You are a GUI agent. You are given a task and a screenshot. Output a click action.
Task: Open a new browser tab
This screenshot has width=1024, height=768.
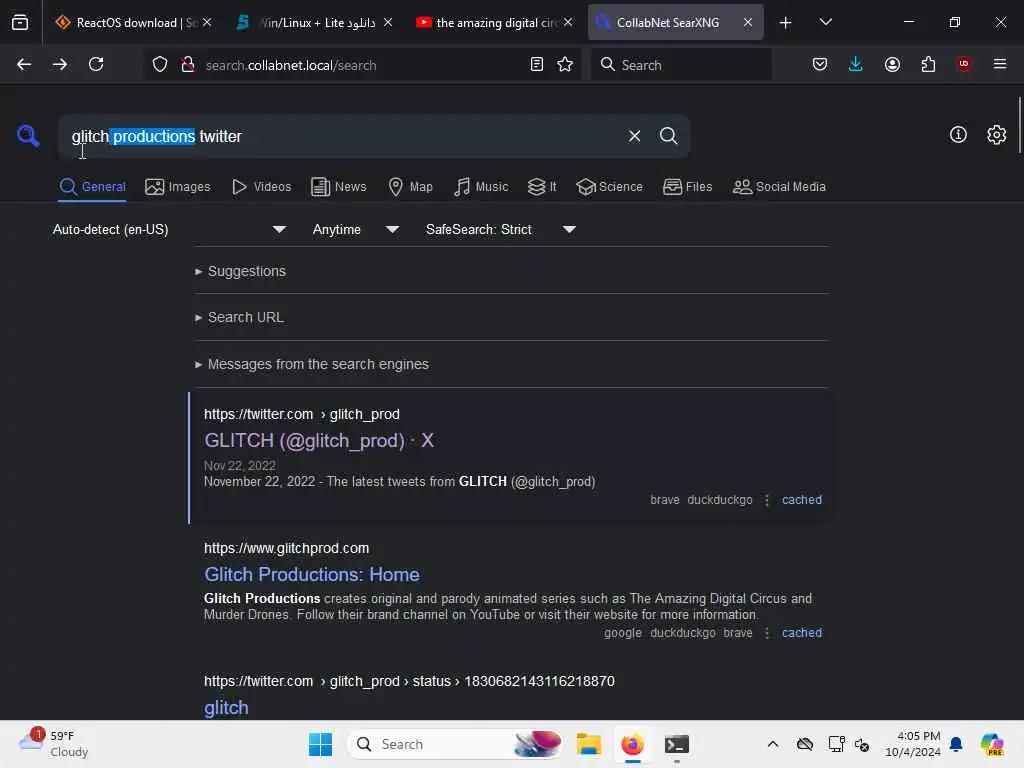(x=786, y=23)
